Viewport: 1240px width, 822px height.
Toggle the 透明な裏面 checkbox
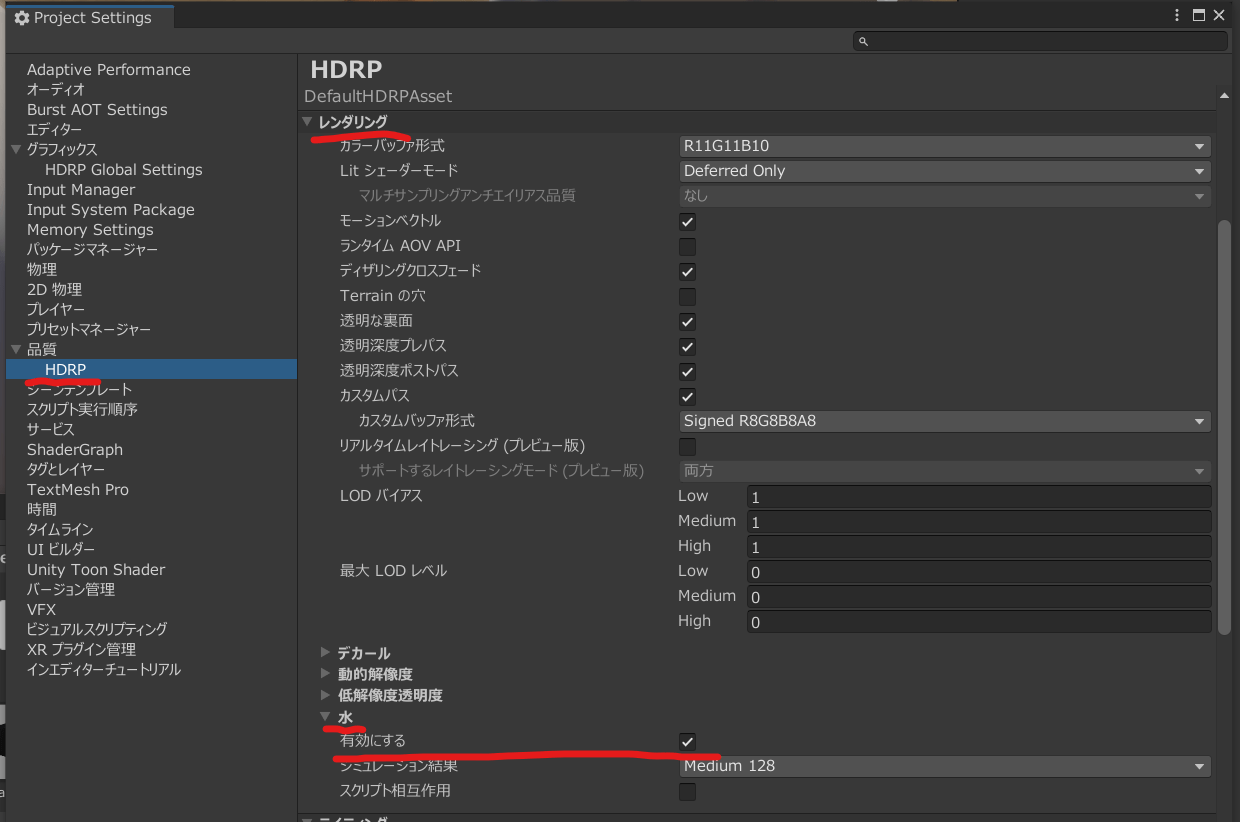pyautogui.click(x=687, y=321)
